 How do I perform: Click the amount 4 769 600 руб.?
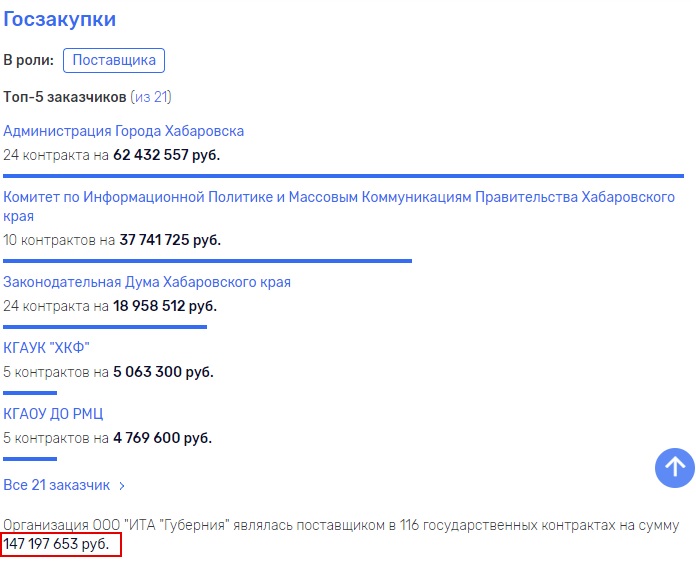[x=162, y=438]
